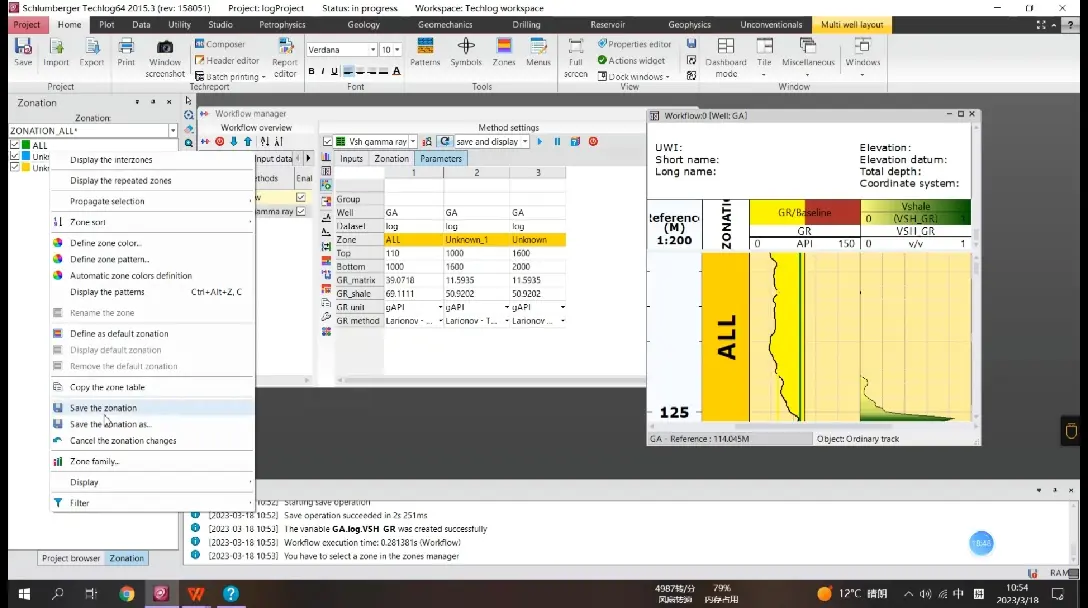Open the Patterns tool
Viewport: 1088px width, 608px height.
425,53
